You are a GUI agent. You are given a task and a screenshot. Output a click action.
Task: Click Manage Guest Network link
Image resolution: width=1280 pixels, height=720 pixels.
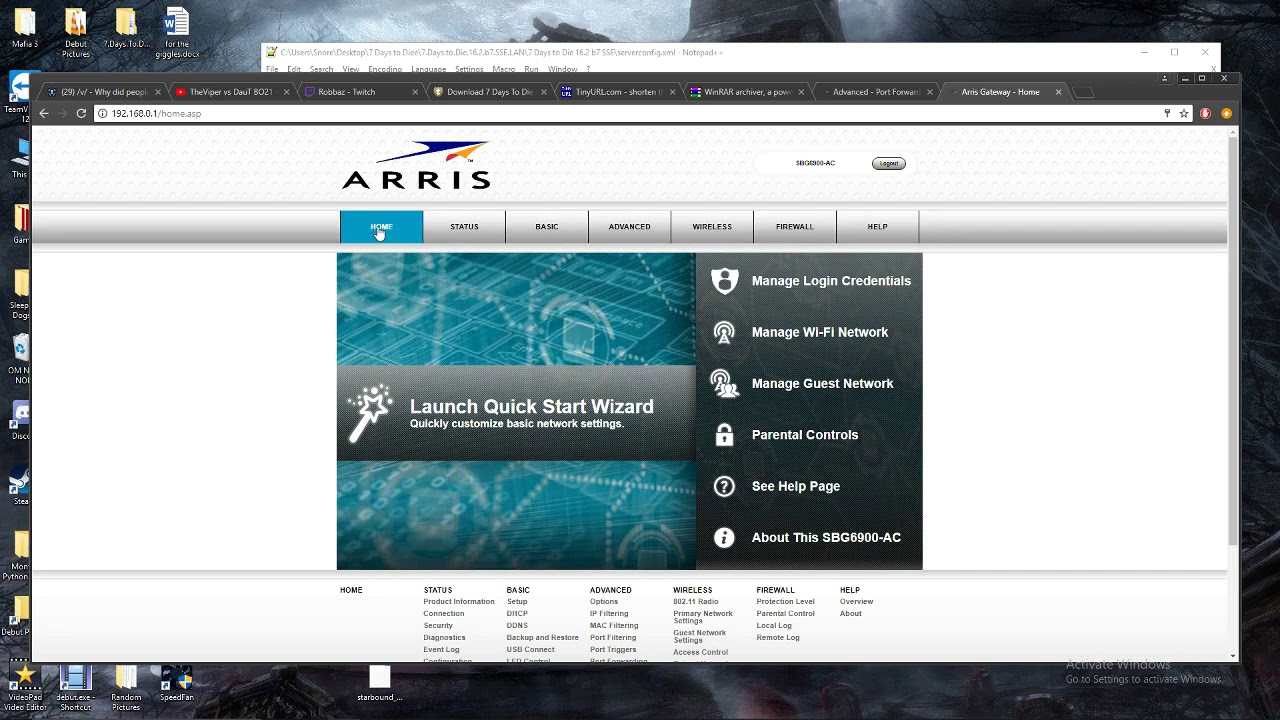pyautogui.click(x=823, y=384)
